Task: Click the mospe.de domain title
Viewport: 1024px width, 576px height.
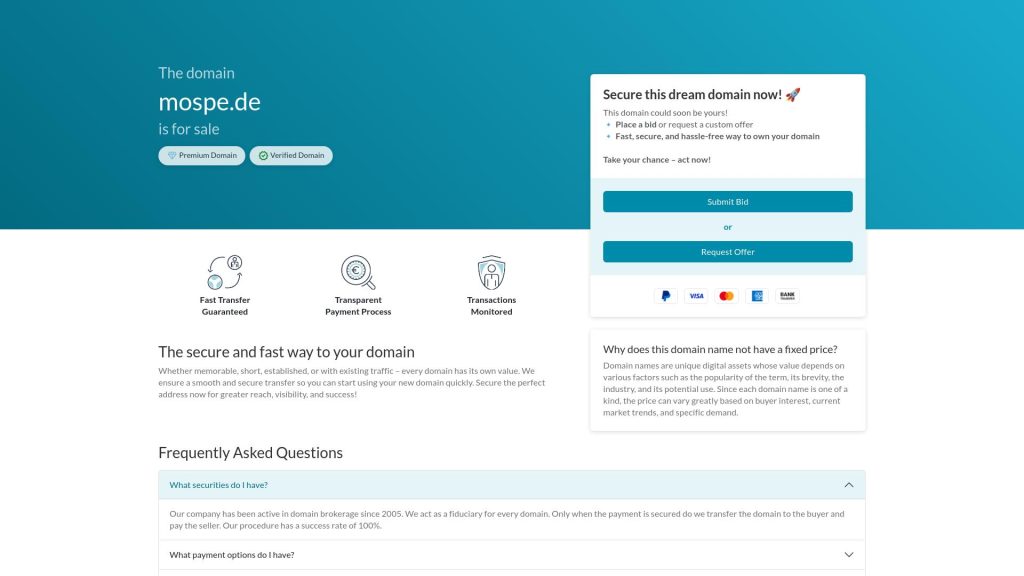Action: click(209, 102)
